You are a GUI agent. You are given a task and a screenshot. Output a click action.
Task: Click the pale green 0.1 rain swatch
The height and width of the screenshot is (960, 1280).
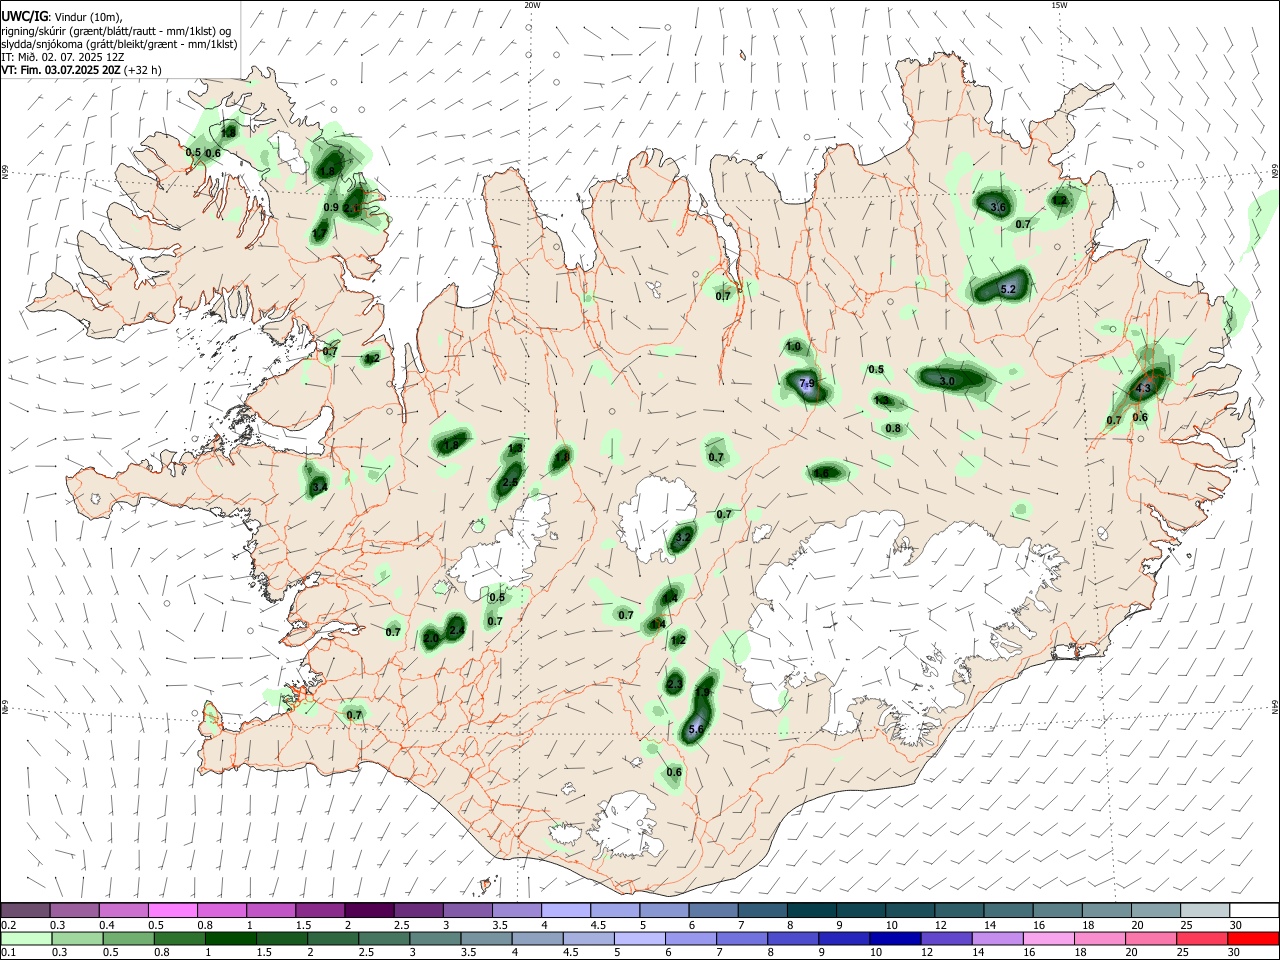point(26,938)
